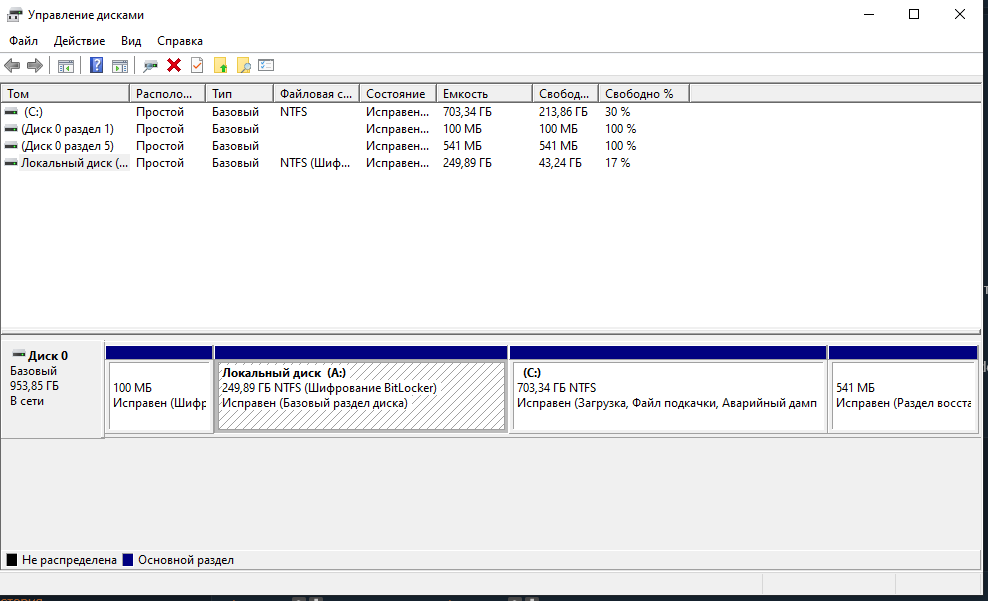Click drive icon of Локальный диск row
The image size is (988, 601).
click(11, 163)
